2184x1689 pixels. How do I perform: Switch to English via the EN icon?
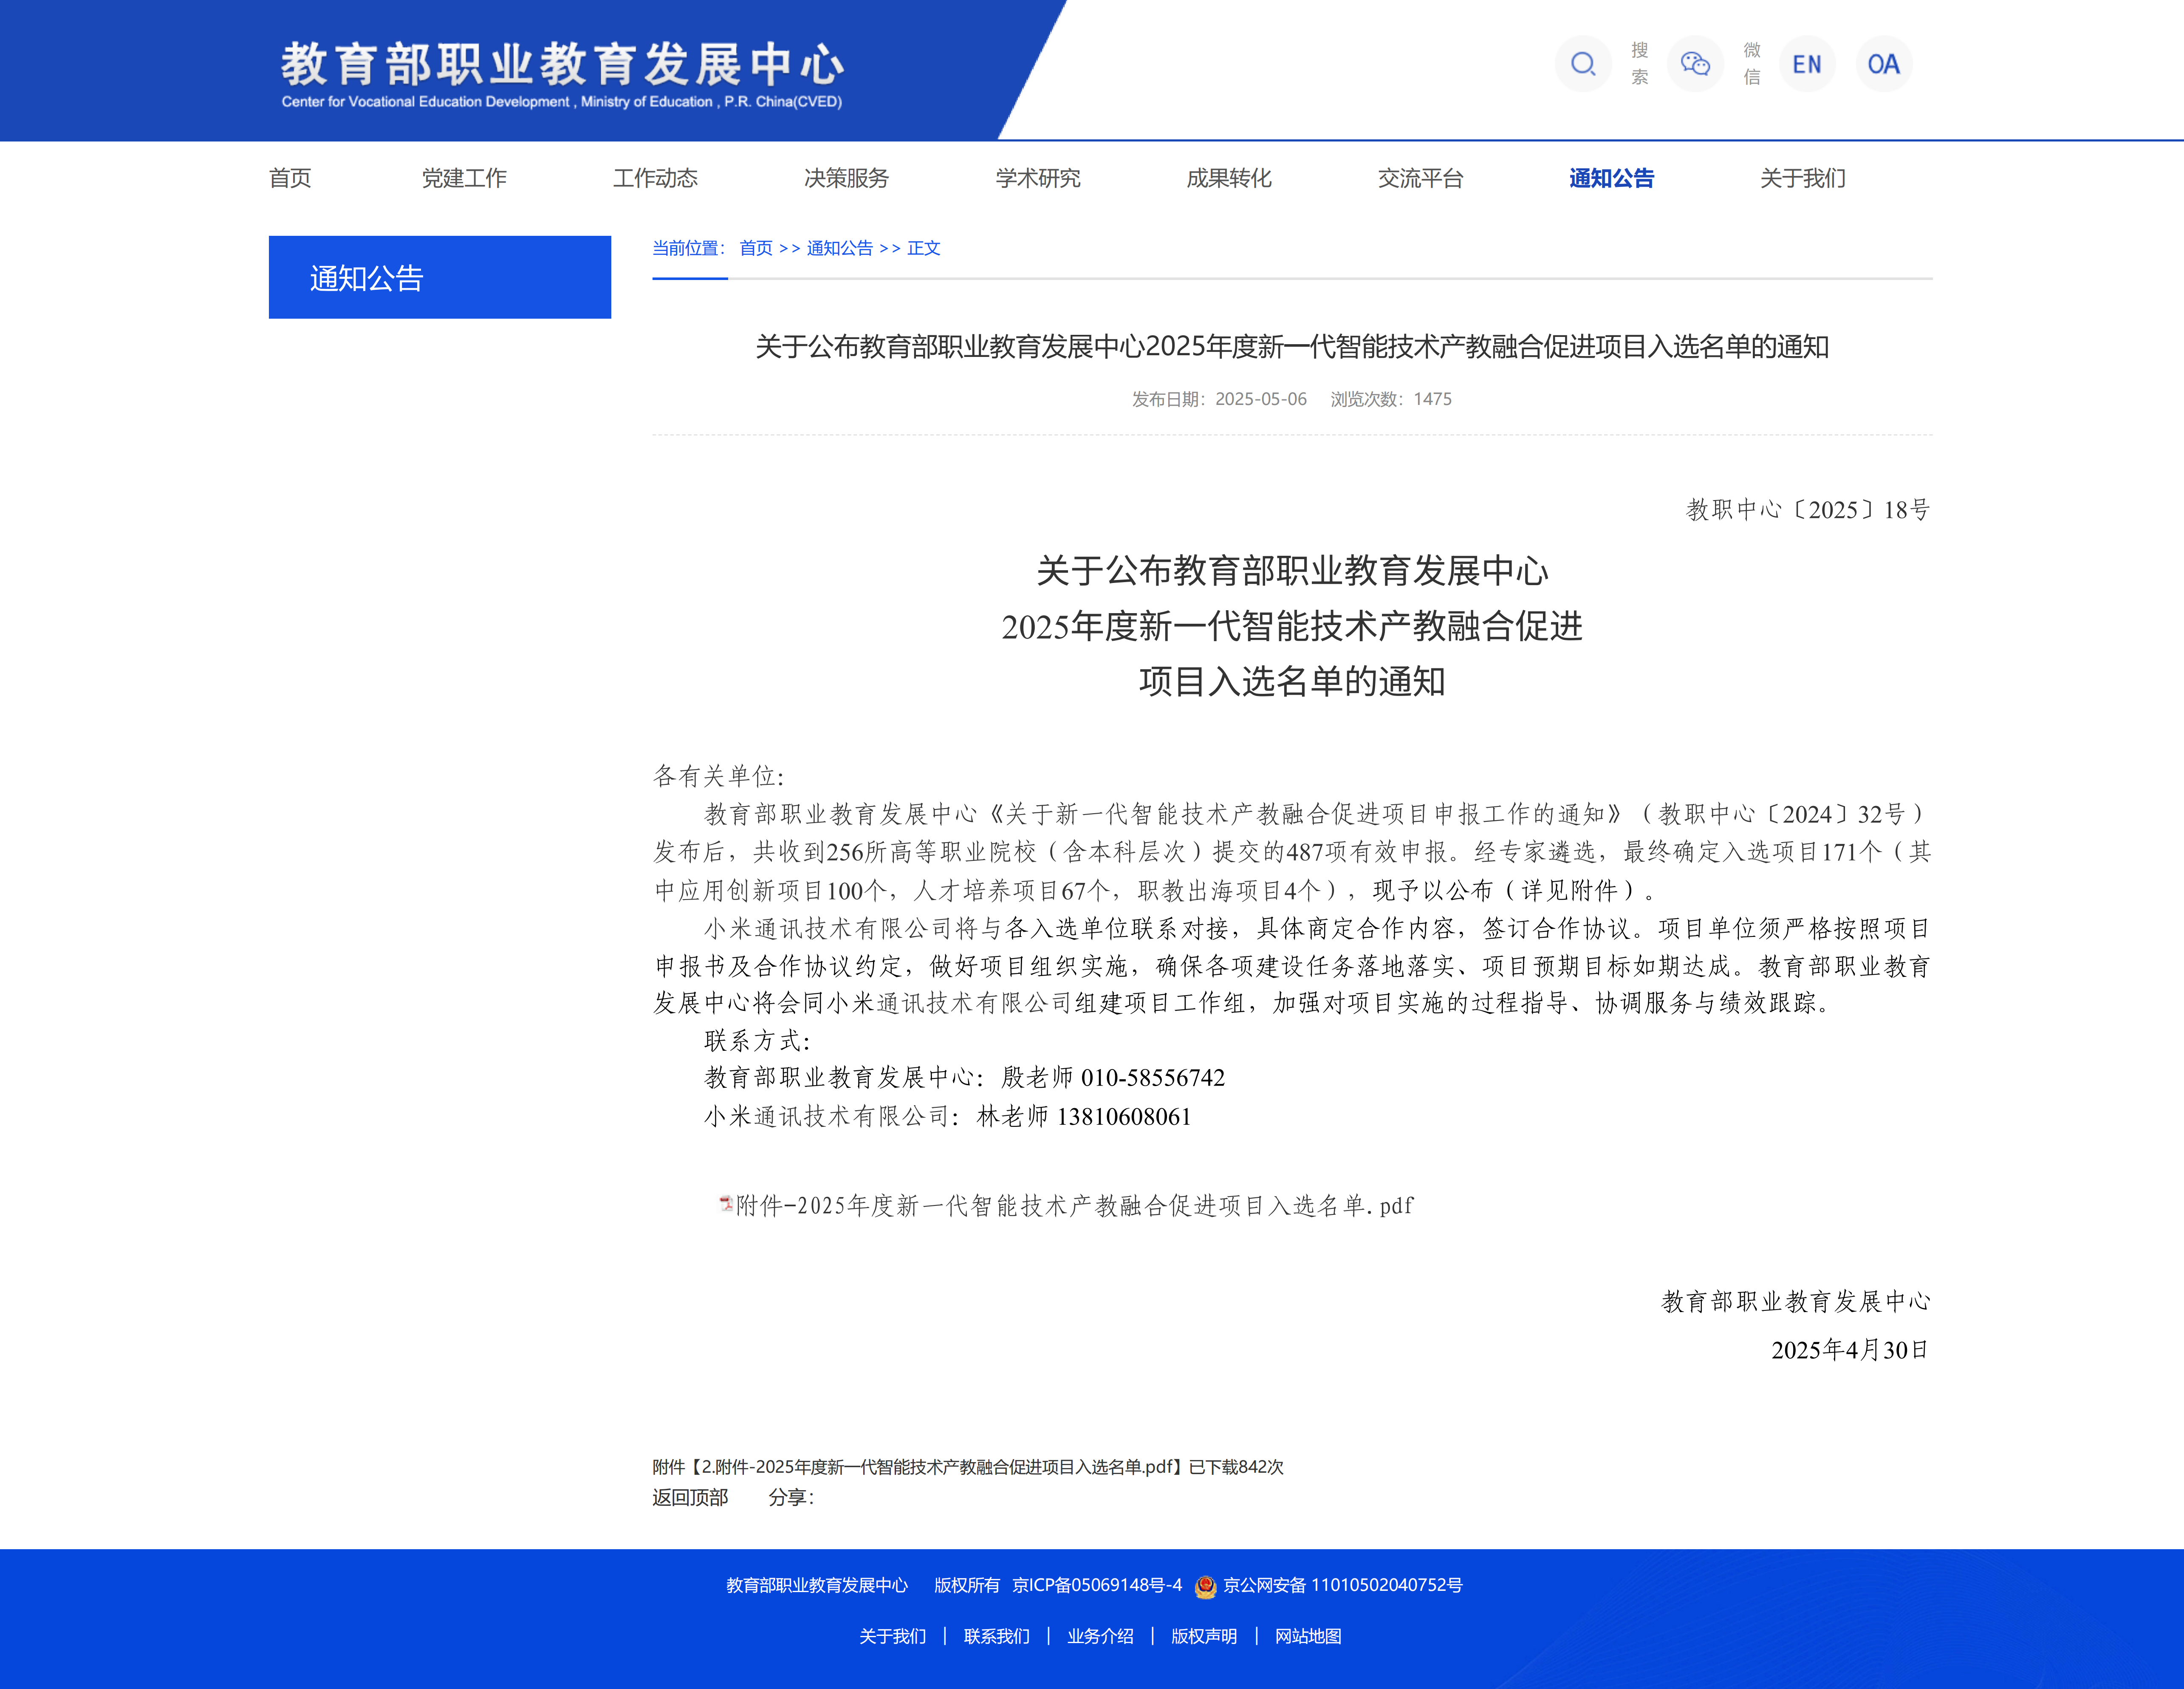[1807, 64]
